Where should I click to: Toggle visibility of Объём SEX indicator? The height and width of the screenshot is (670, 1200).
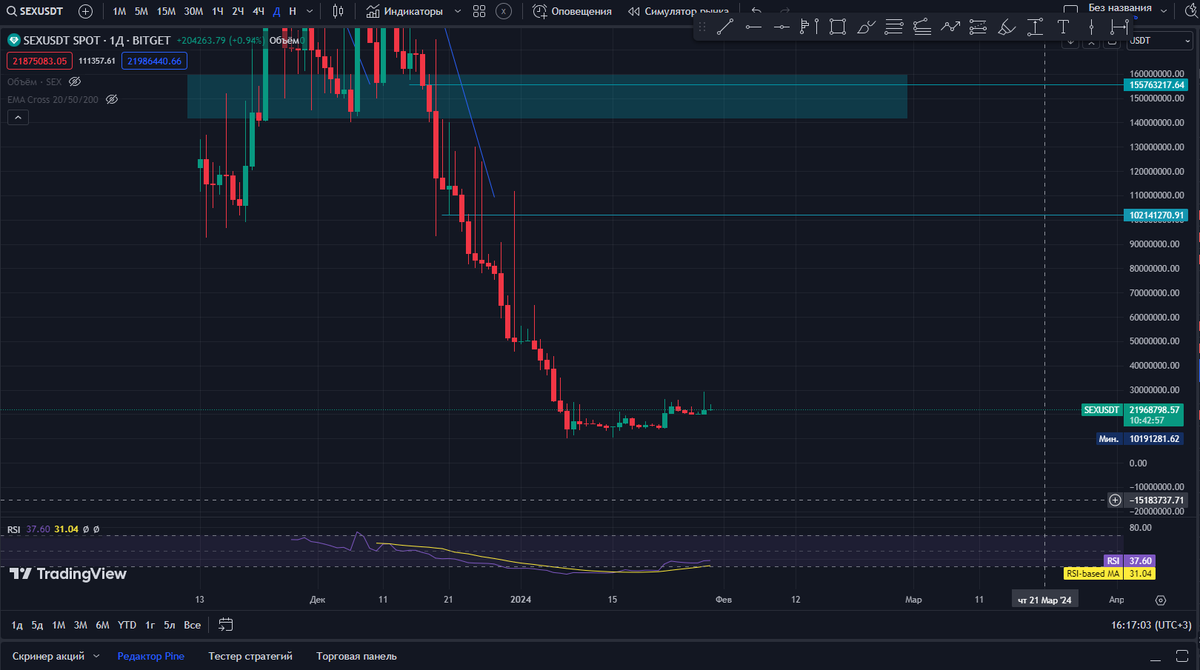74,81
